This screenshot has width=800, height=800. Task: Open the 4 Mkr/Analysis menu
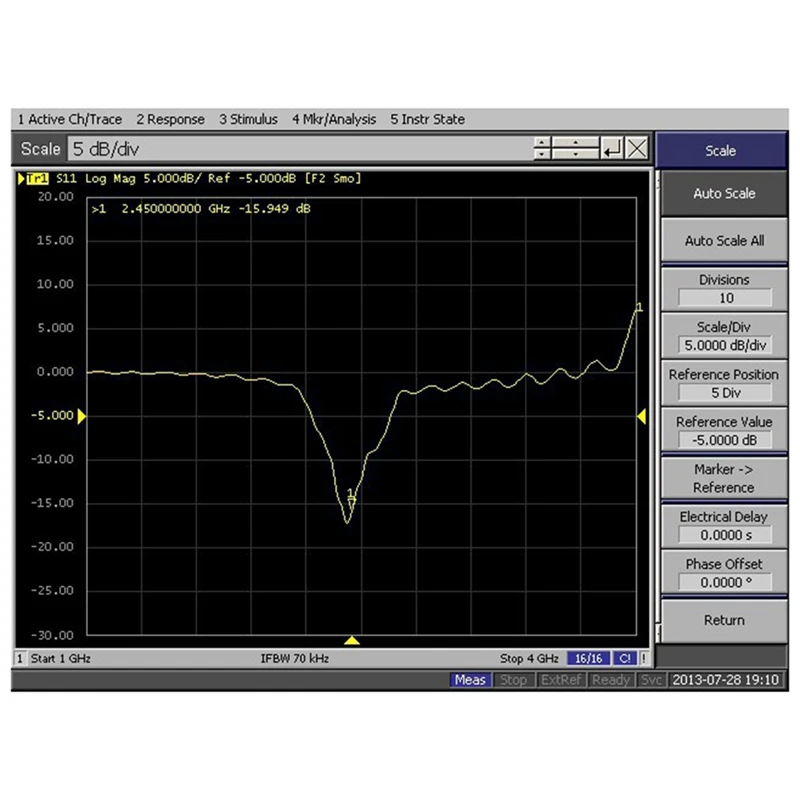tap(335, 119)
